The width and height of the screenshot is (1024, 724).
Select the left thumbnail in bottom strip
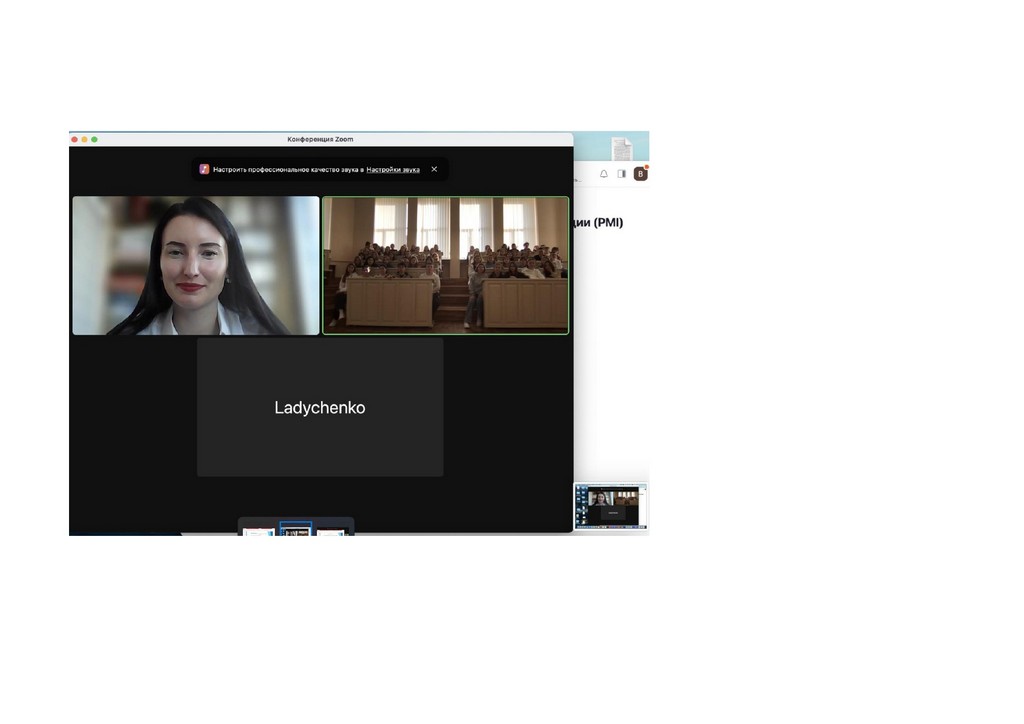coord(259,531)
